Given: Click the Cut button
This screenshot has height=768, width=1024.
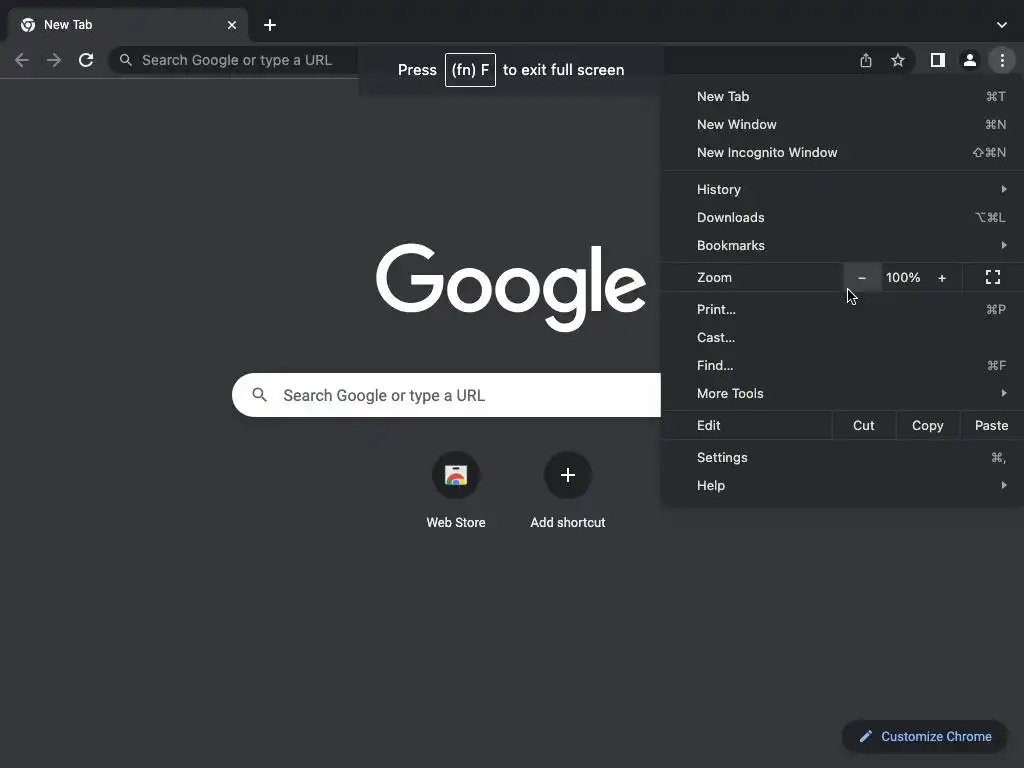Looking at the screenshot, I should point(863,426).
